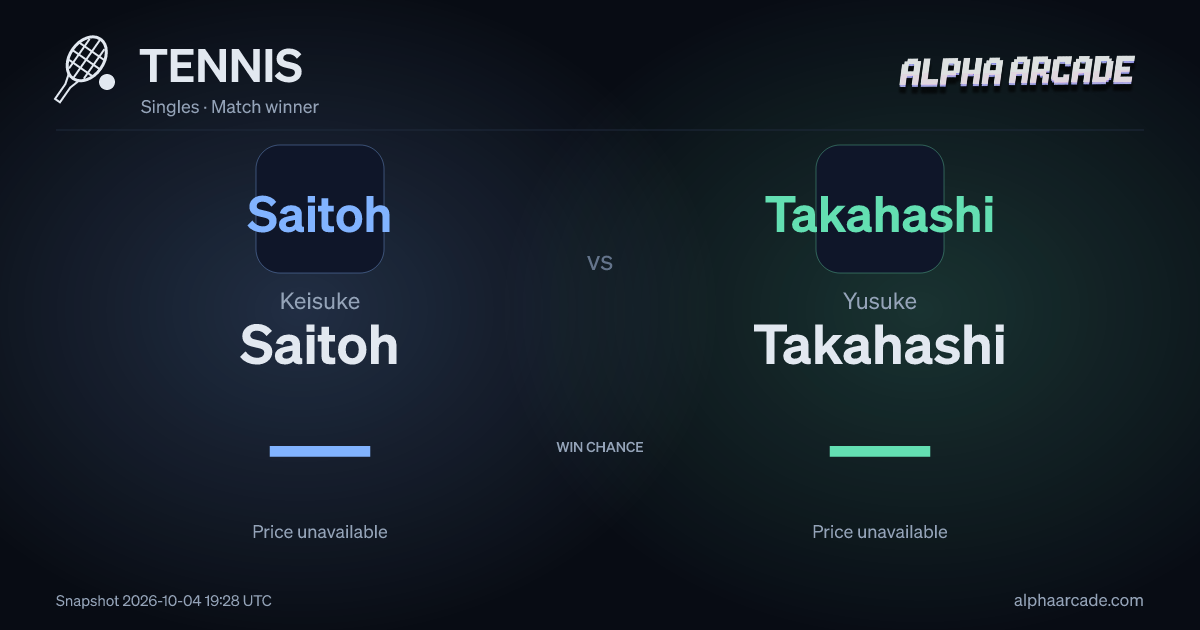Click the blue Saitoh win chance bar

click(320, 451)
